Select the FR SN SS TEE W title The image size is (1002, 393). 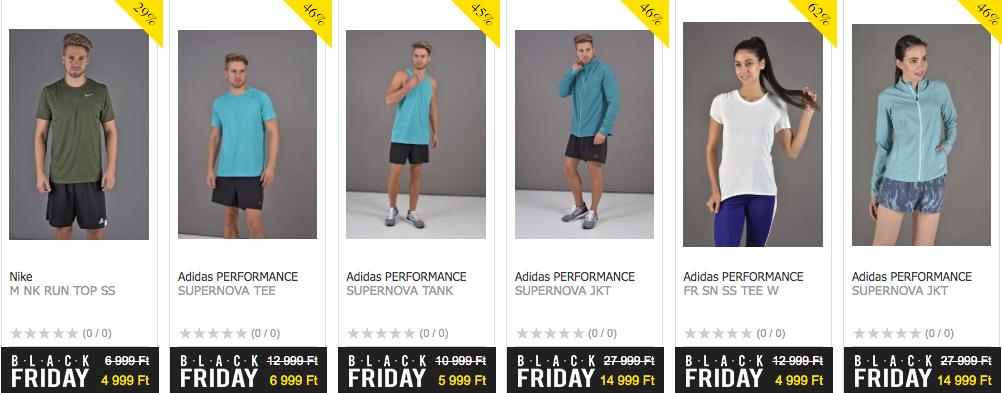tap(732, 291)
